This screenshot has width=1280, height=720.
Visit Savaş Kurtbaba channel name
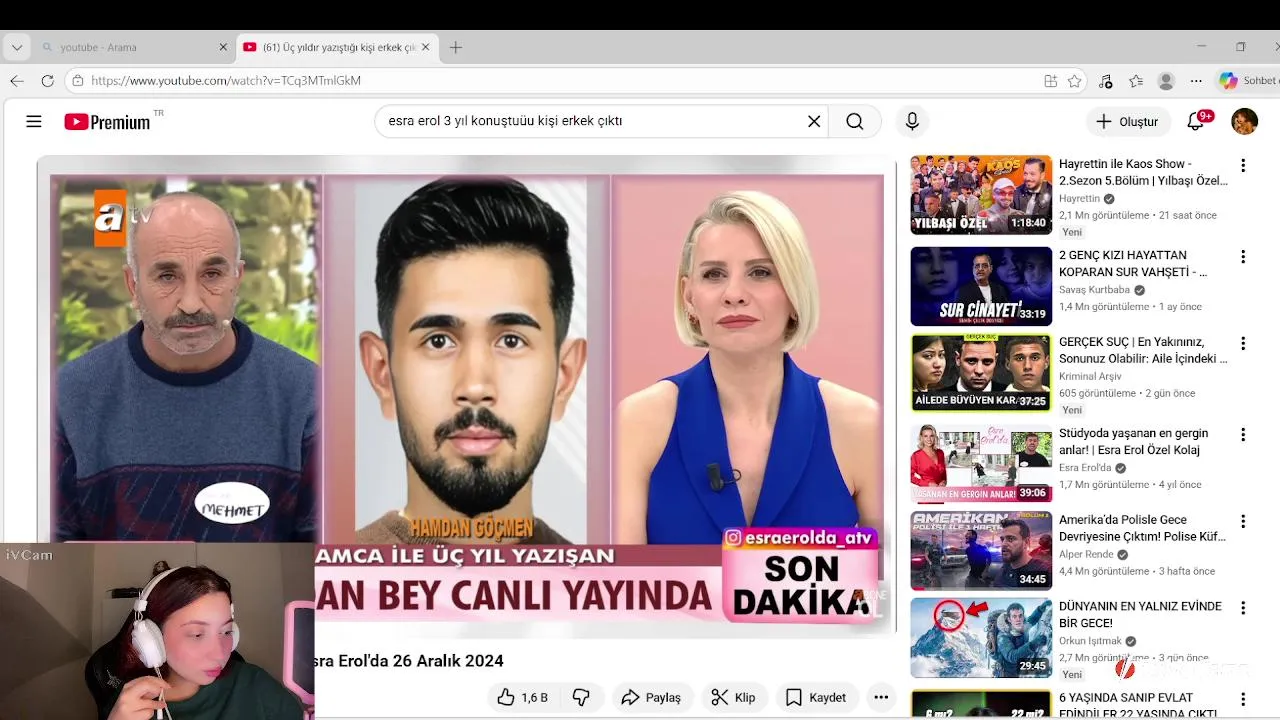1094,290
